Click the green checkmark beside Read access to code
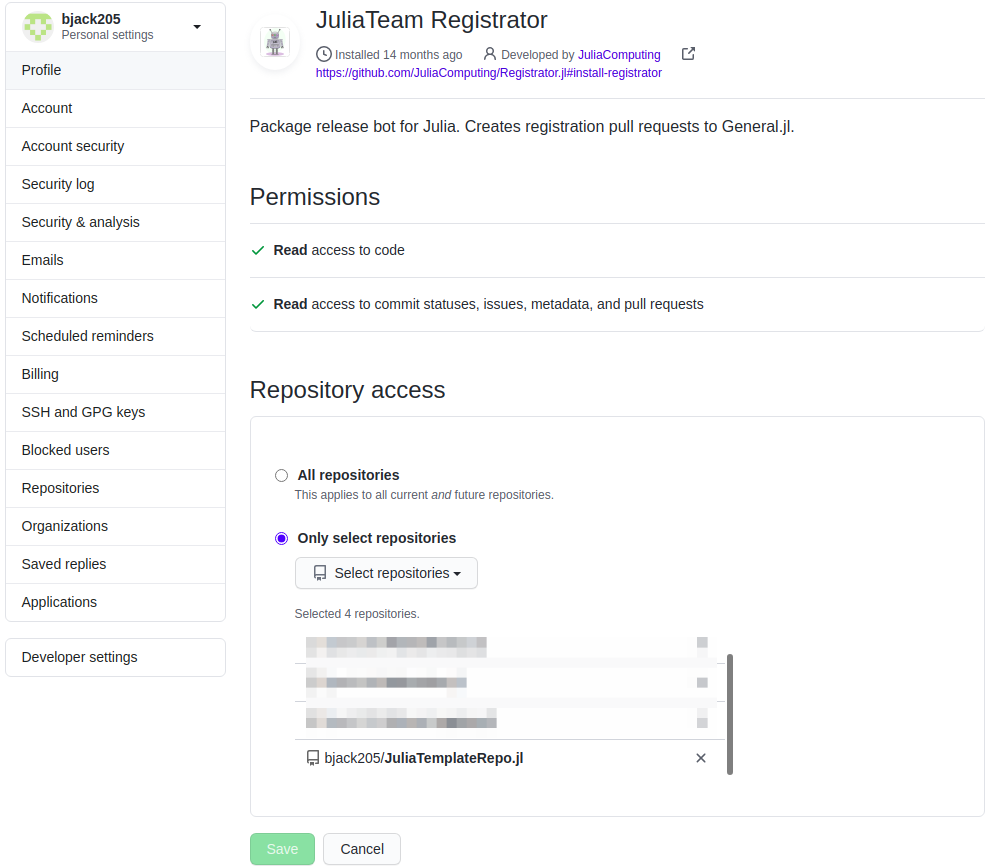Image resolution: width=998 pixels, height=868 pixels. (258, 250)
